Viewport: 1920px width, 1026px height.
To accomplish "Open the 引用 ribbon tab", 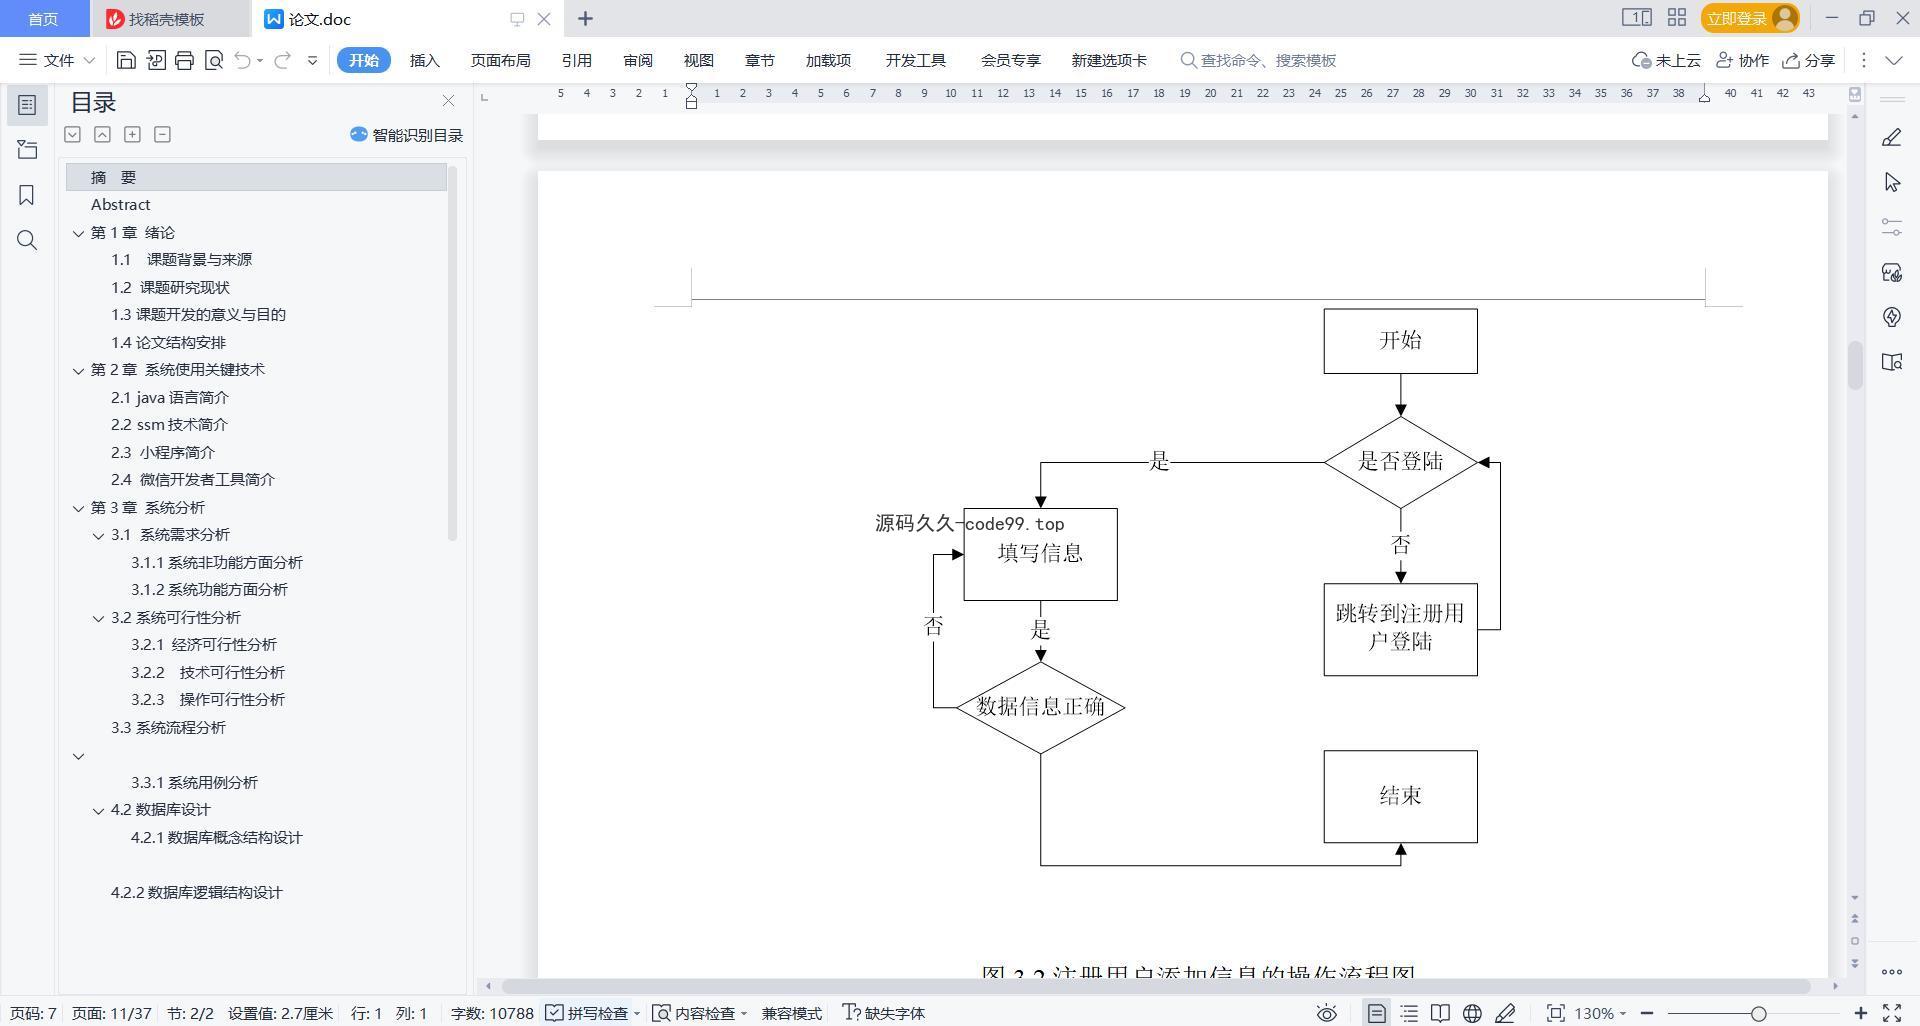I will point(576,60).
